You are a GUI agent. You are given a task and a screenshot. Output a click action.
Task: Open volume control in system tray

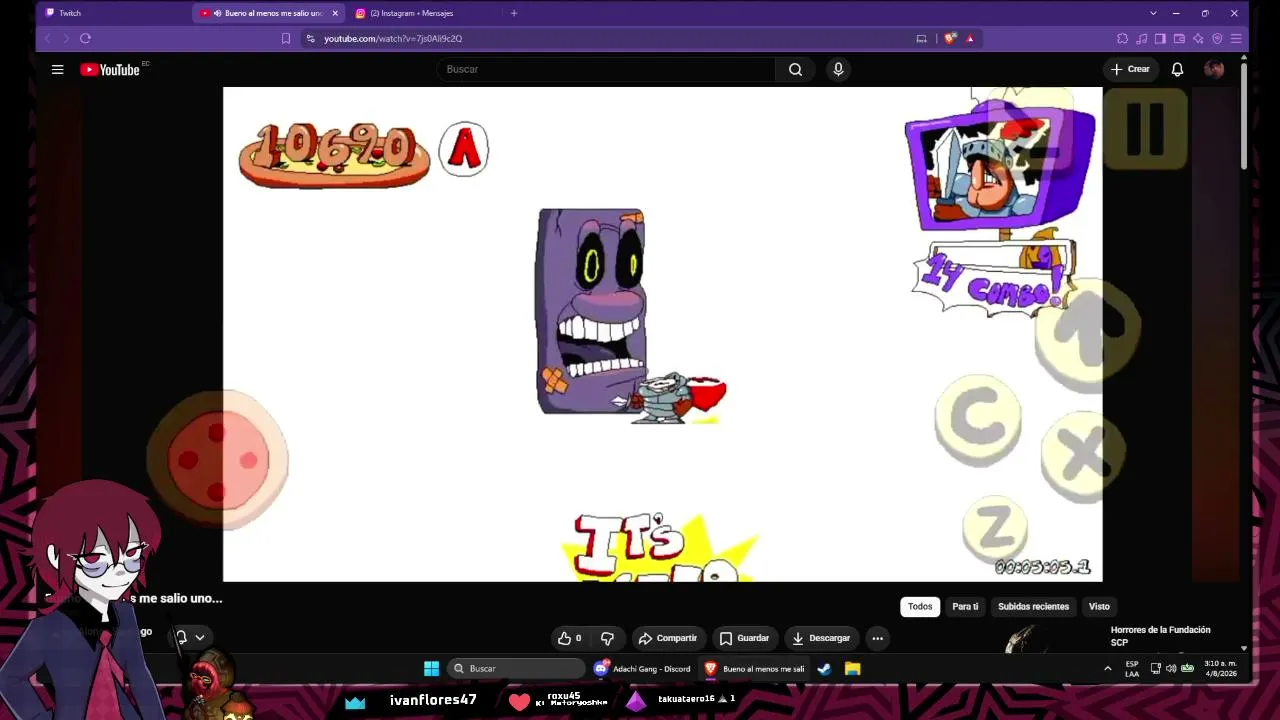pos(1171,668)
